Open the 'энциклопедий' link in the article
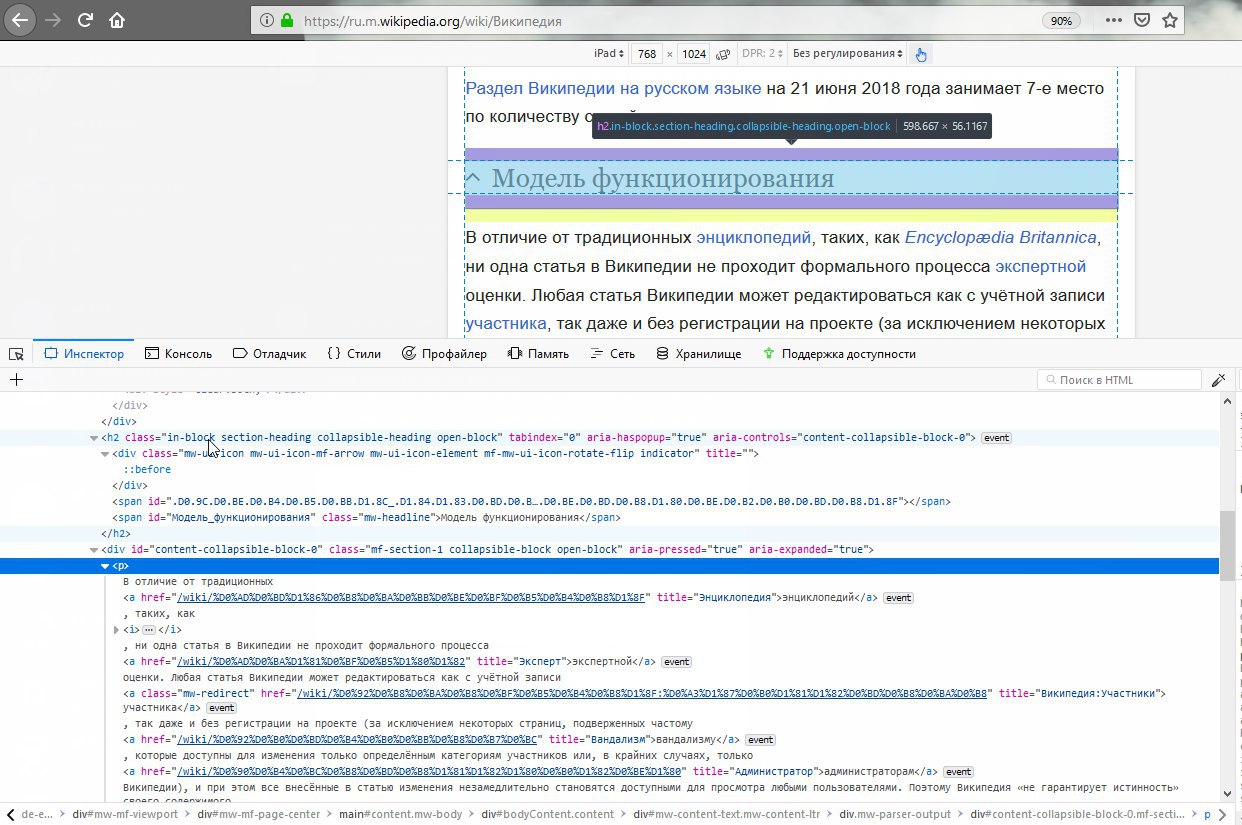The width and height of the screenshot is (1242, 825). (x=754, y=238)
